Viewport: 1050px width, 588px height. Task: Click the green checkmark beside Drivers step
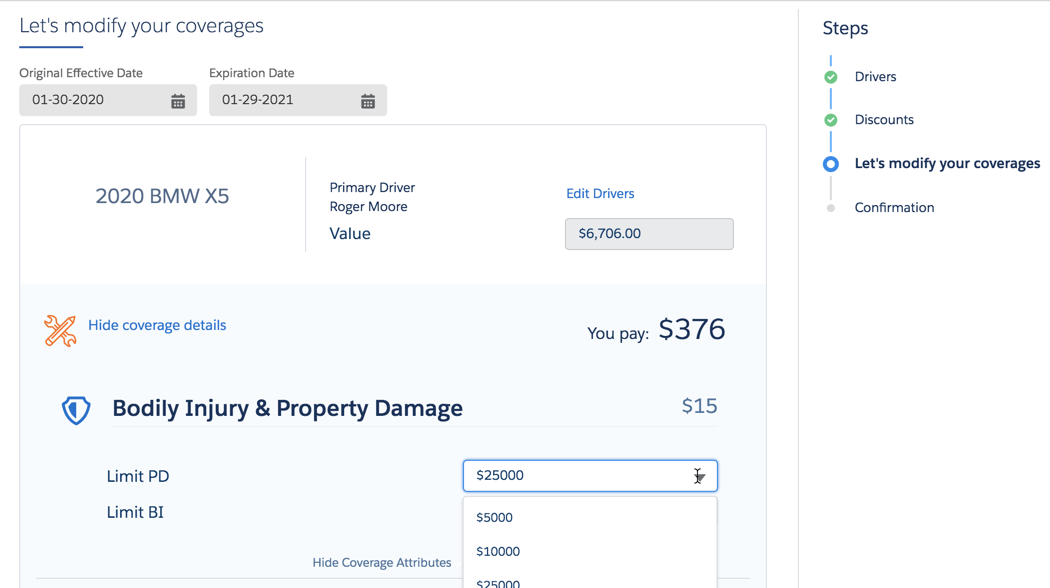(x=830, y=77)
